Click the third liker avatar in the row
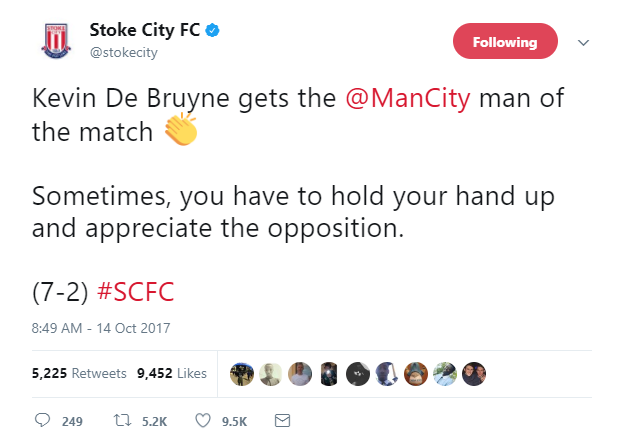The height and width of the screenshot is (442, 624). pyautogui.click(x=299, y=373)
